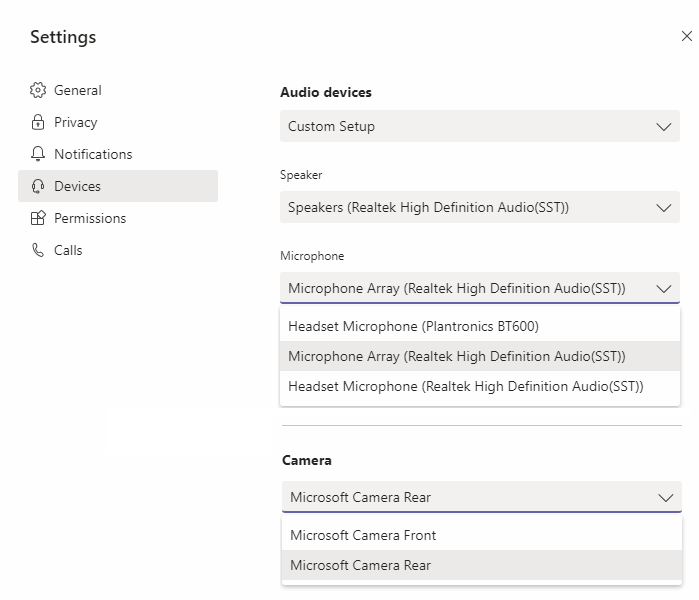Image resolution: width=699 pixels, height=600 pixels.
Task: Click the Notifications bell icon
Action: pyautogui.click(x=38, y=154)
